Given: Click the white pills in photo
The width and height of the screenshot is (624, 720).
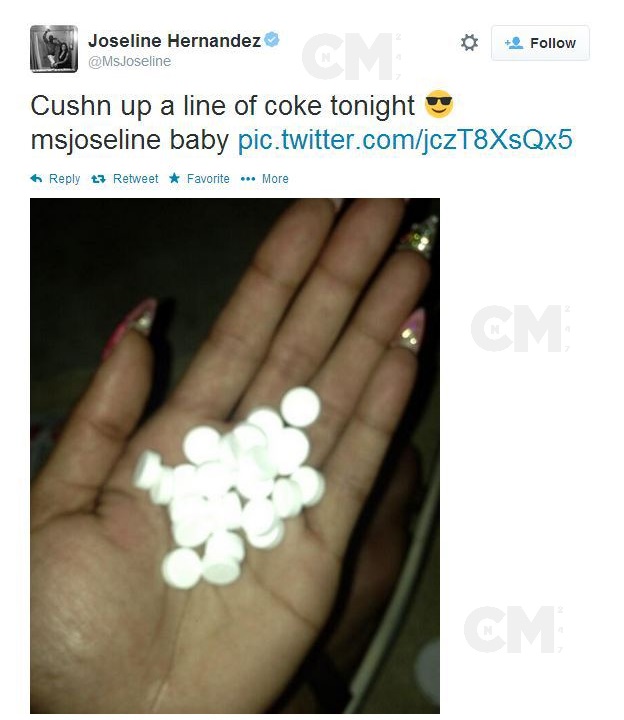Looking at the screenshot, I should 230,488.
